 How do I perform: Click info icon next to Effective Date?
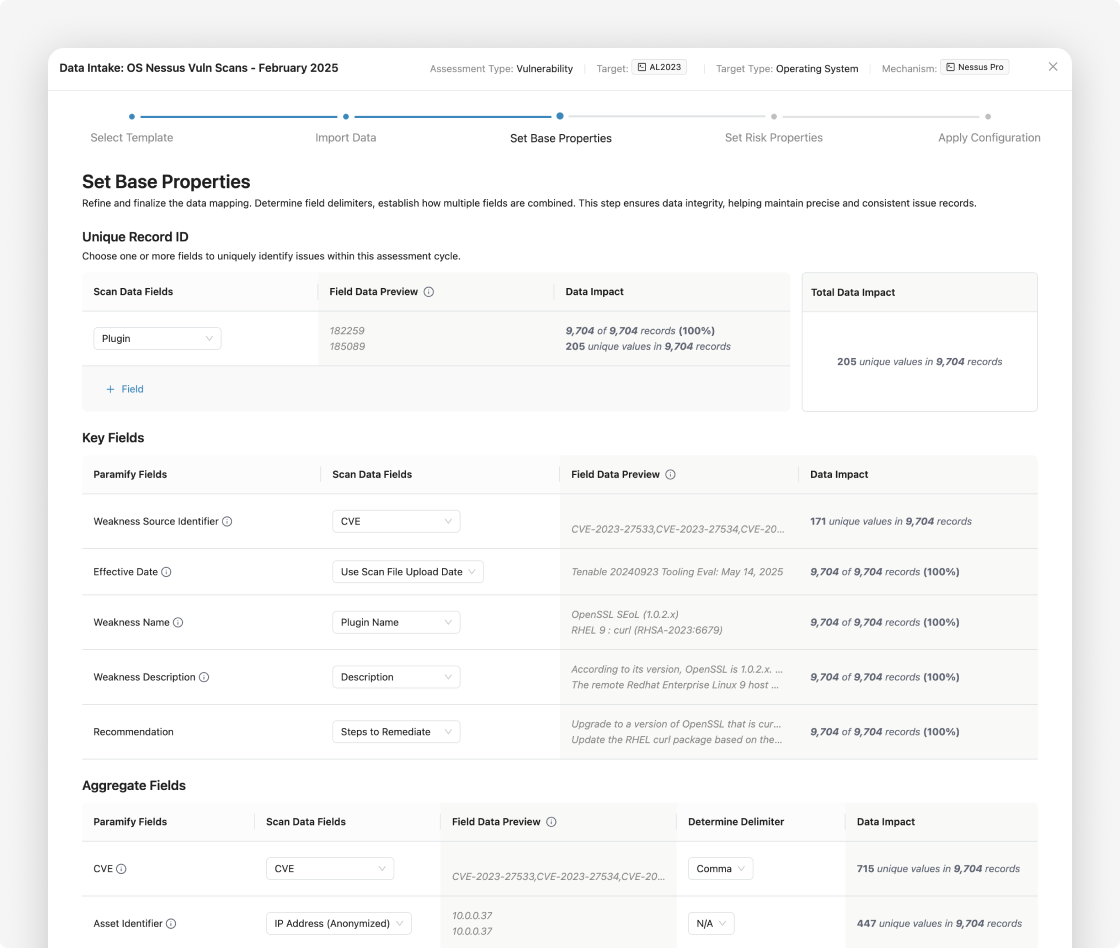(x=166, y=572)
